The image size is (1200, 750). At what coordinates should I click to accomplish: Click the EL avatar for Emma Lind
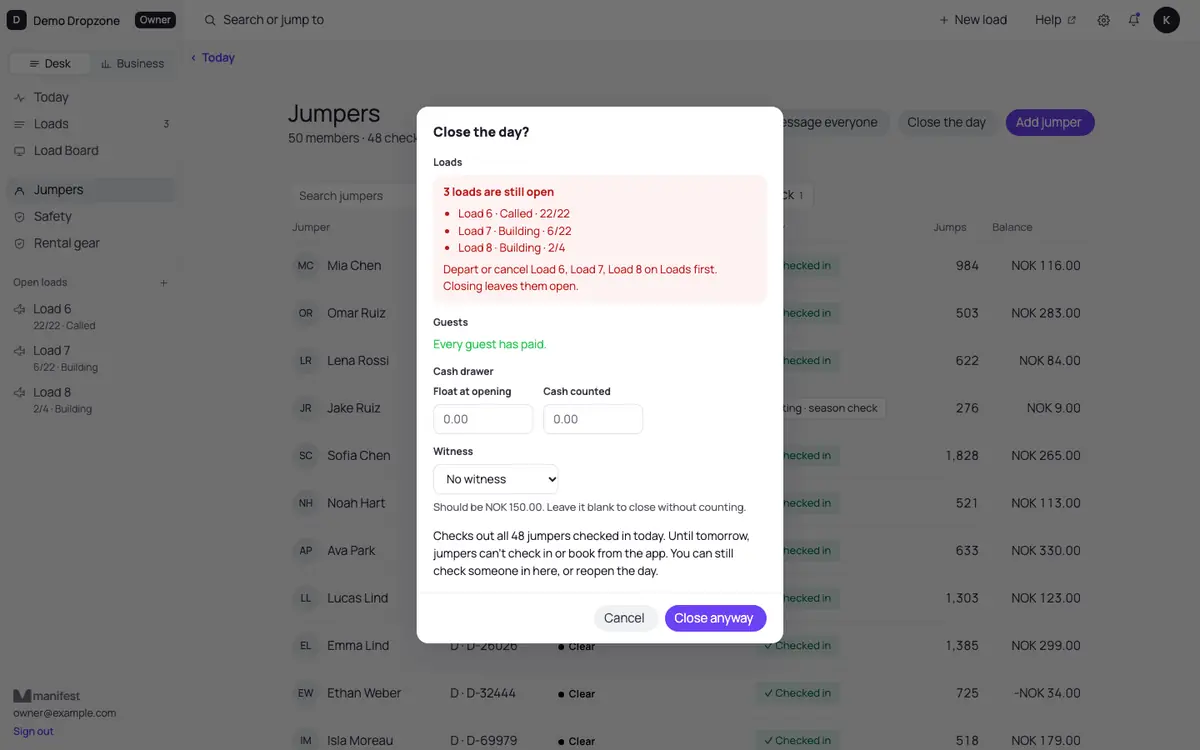point(306,646)
